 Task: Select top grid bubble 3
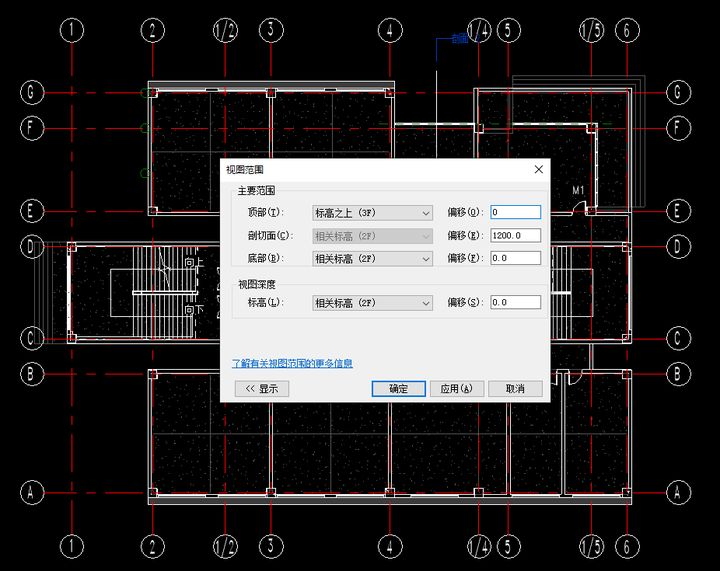tap(271, 30)
